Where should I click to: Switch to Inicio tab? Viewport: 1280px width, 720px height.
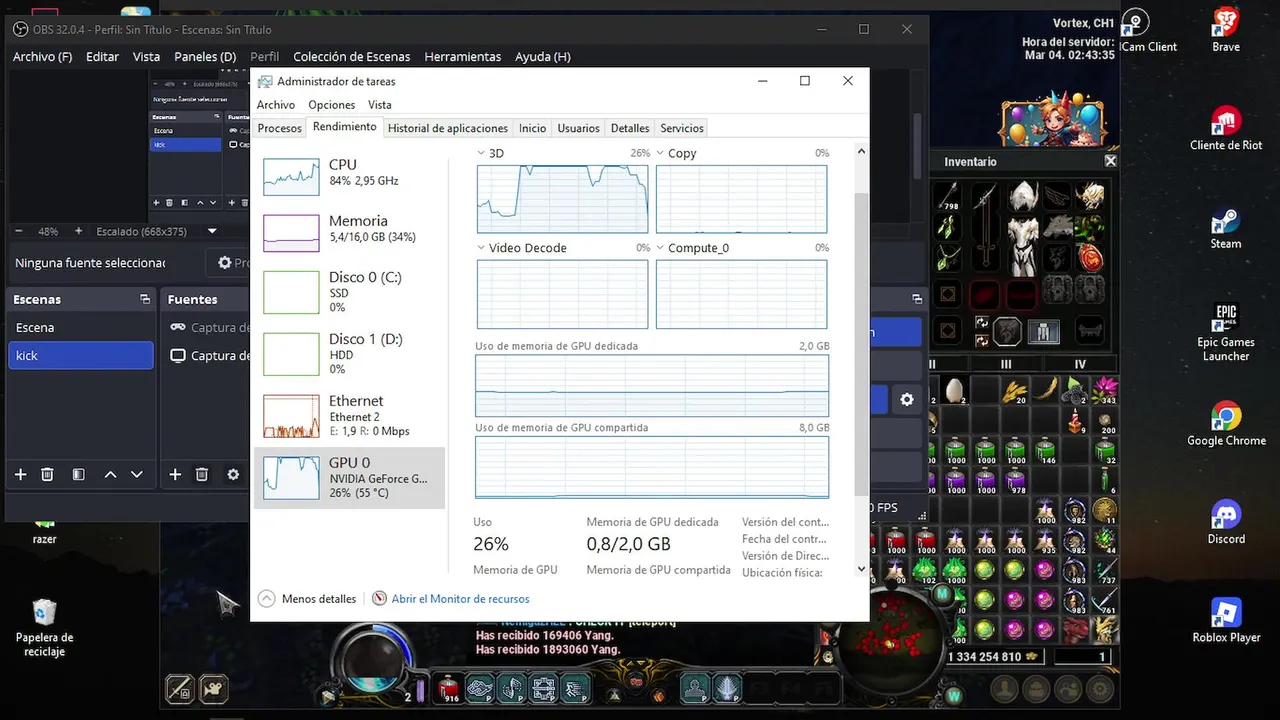coord(532,128)
